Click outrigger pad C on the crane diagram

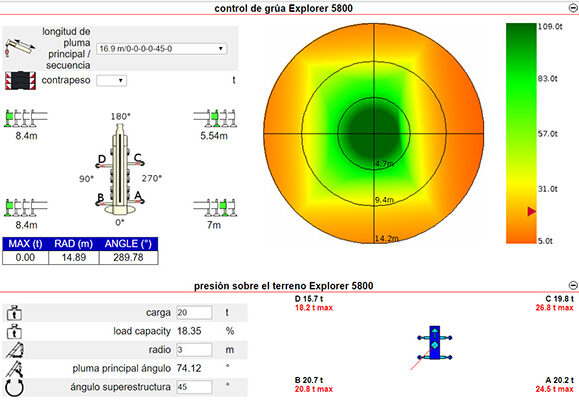click(x=142, y=163)
